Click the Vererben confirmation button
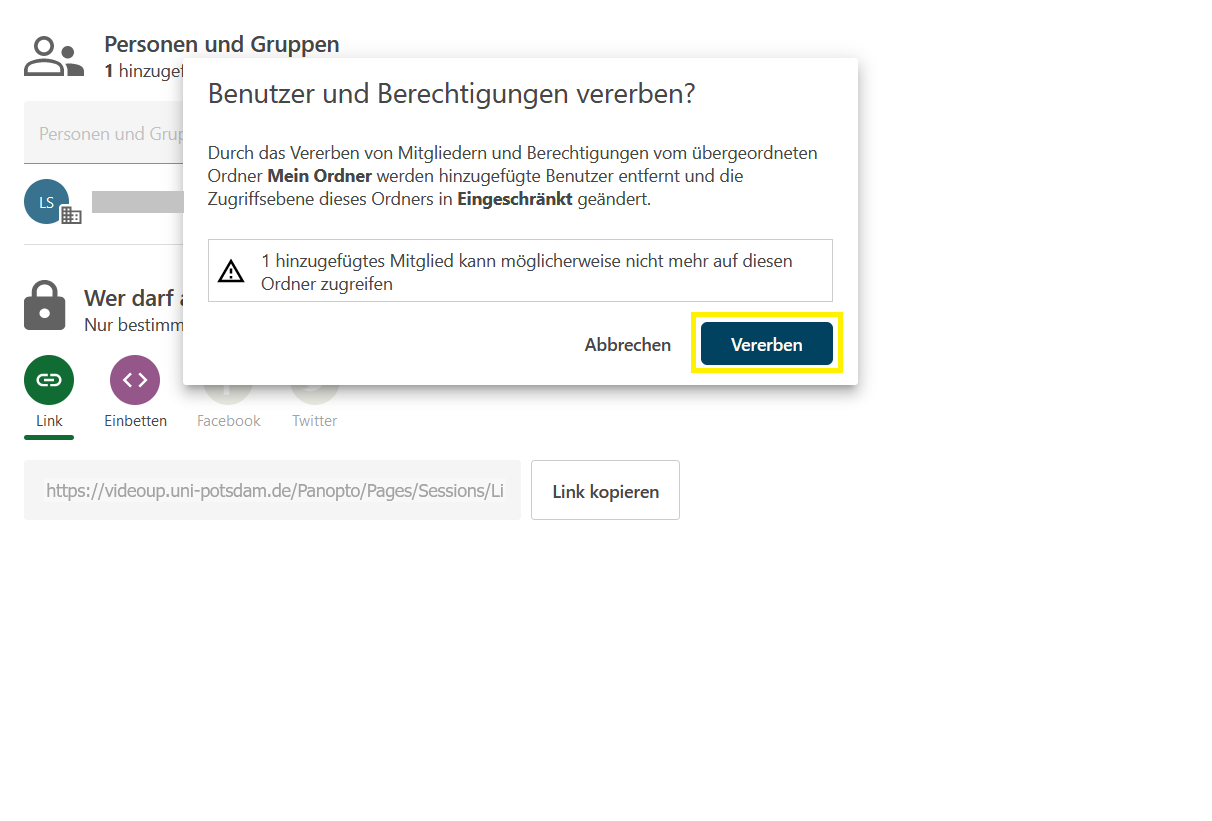 (x=766, y=344)
